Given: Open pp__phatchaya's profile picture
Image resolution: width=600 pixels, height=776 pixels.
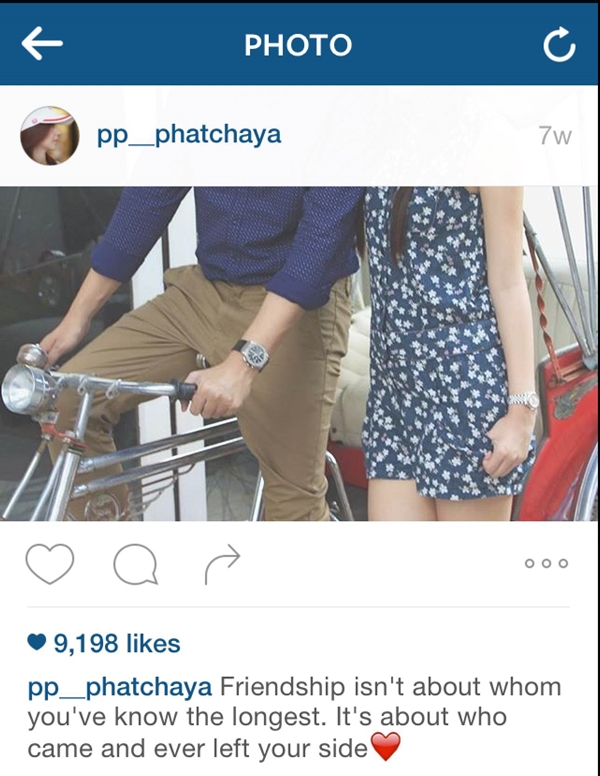Looking at the screenshot, I should (50, 135).
